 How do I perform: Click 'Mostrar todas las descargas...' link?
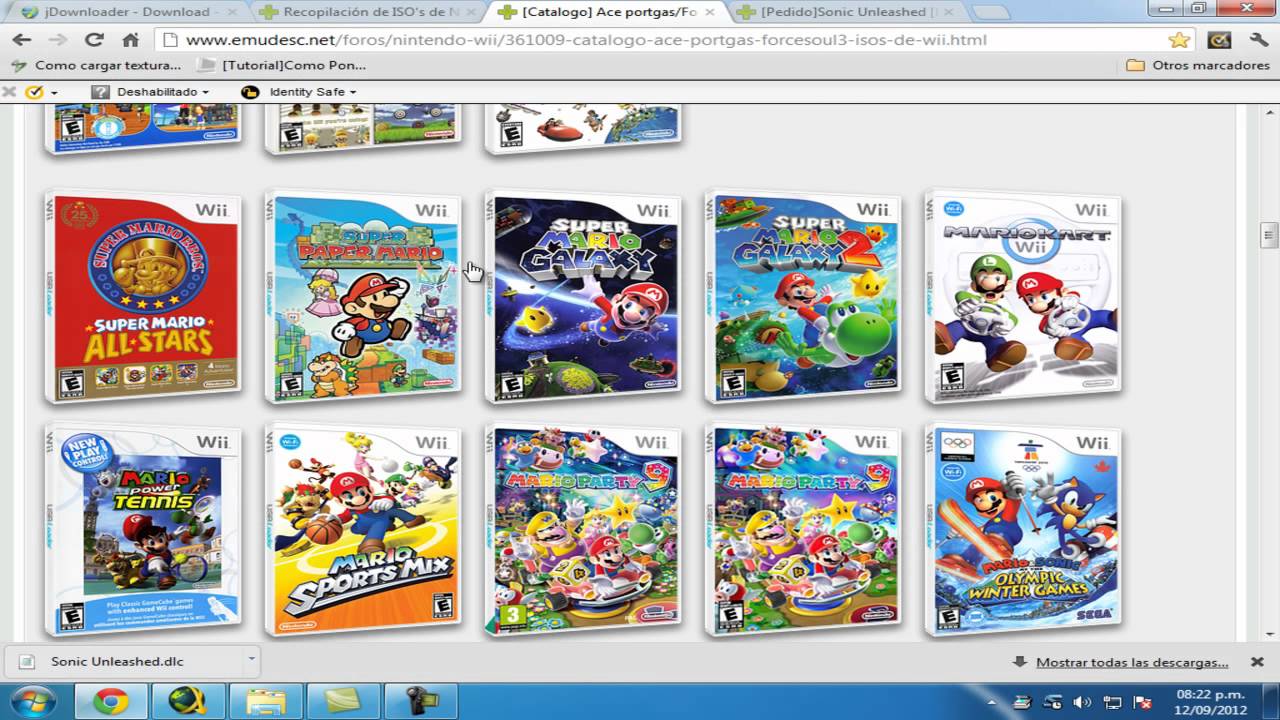tap(1132, 662)
